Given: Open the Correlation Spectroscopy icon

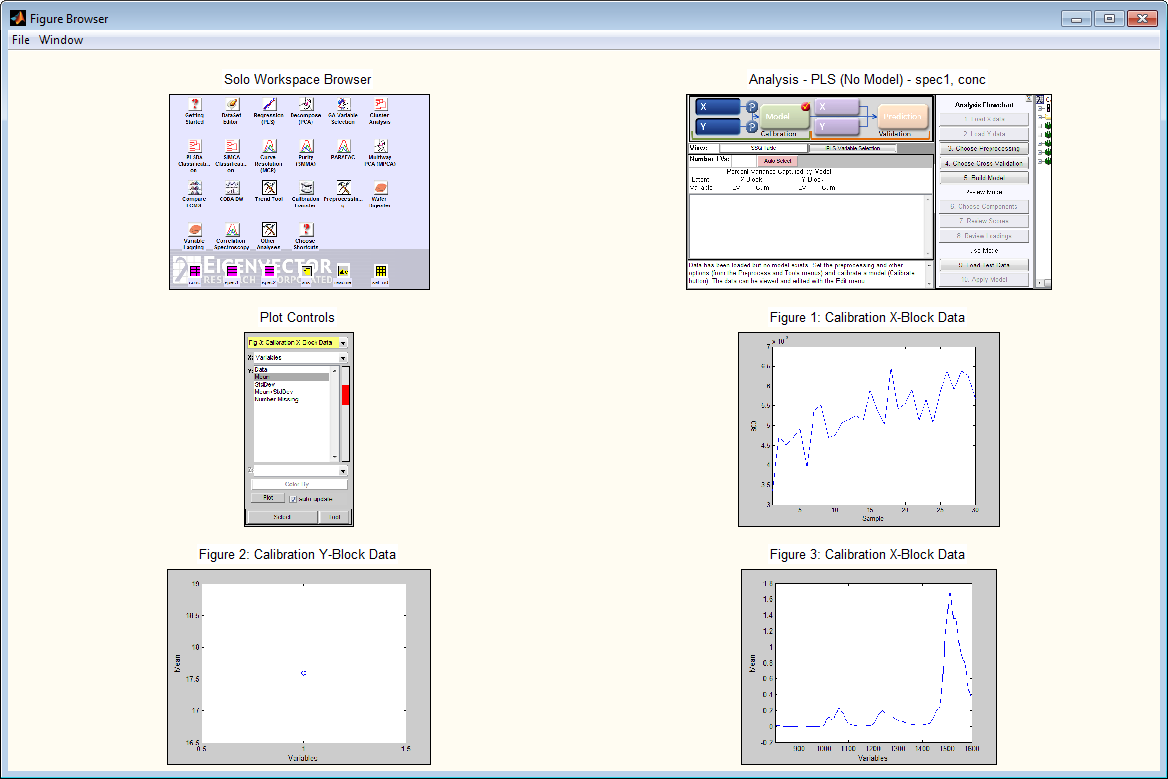Looking at the screenshot, I should (x=232, y=230).
